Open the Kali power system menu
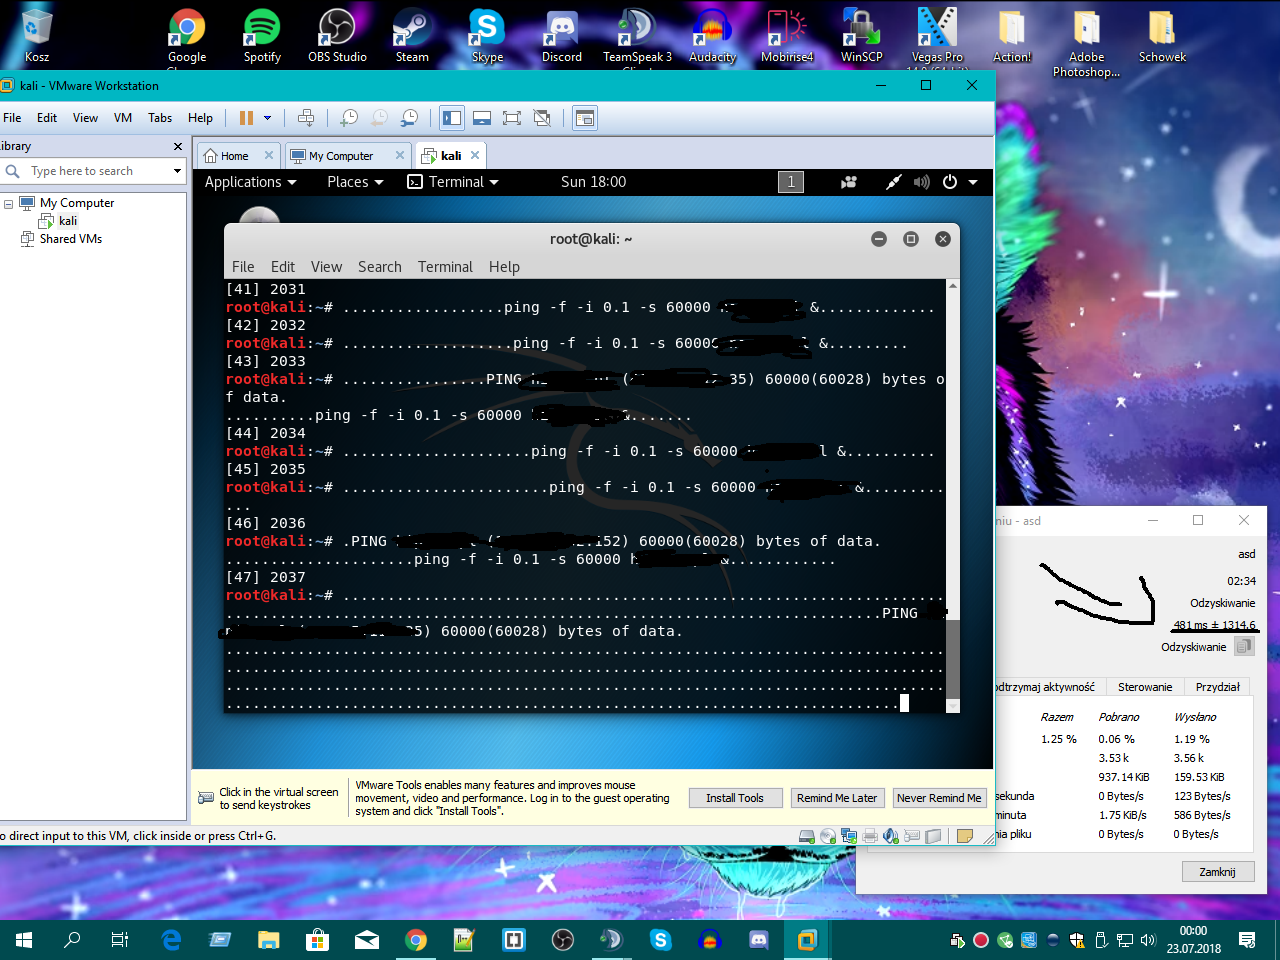The image size is (1280, 960). coord(959,182)
